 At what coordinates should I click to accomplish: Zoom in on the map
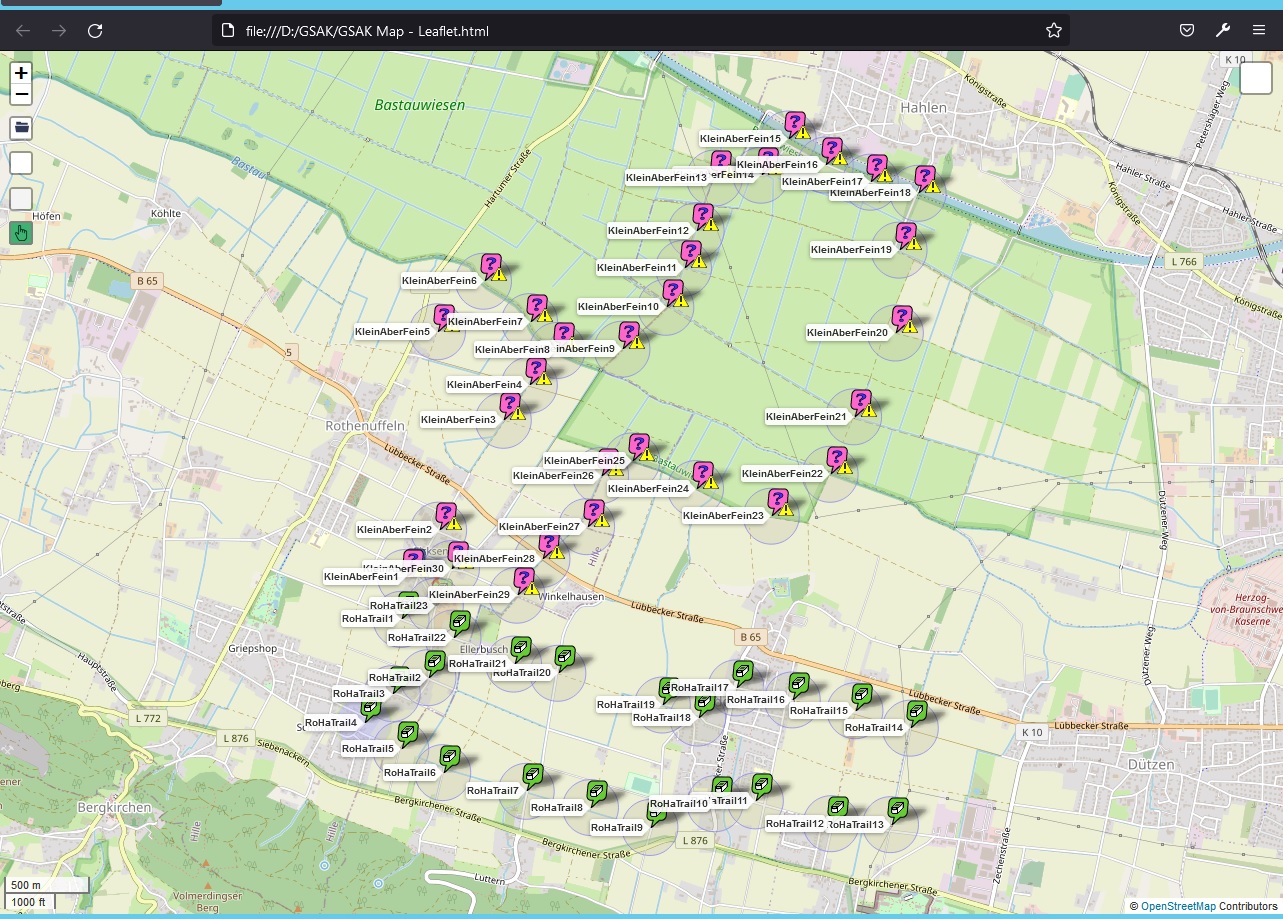pyautogui.click(x=21, y=73)
